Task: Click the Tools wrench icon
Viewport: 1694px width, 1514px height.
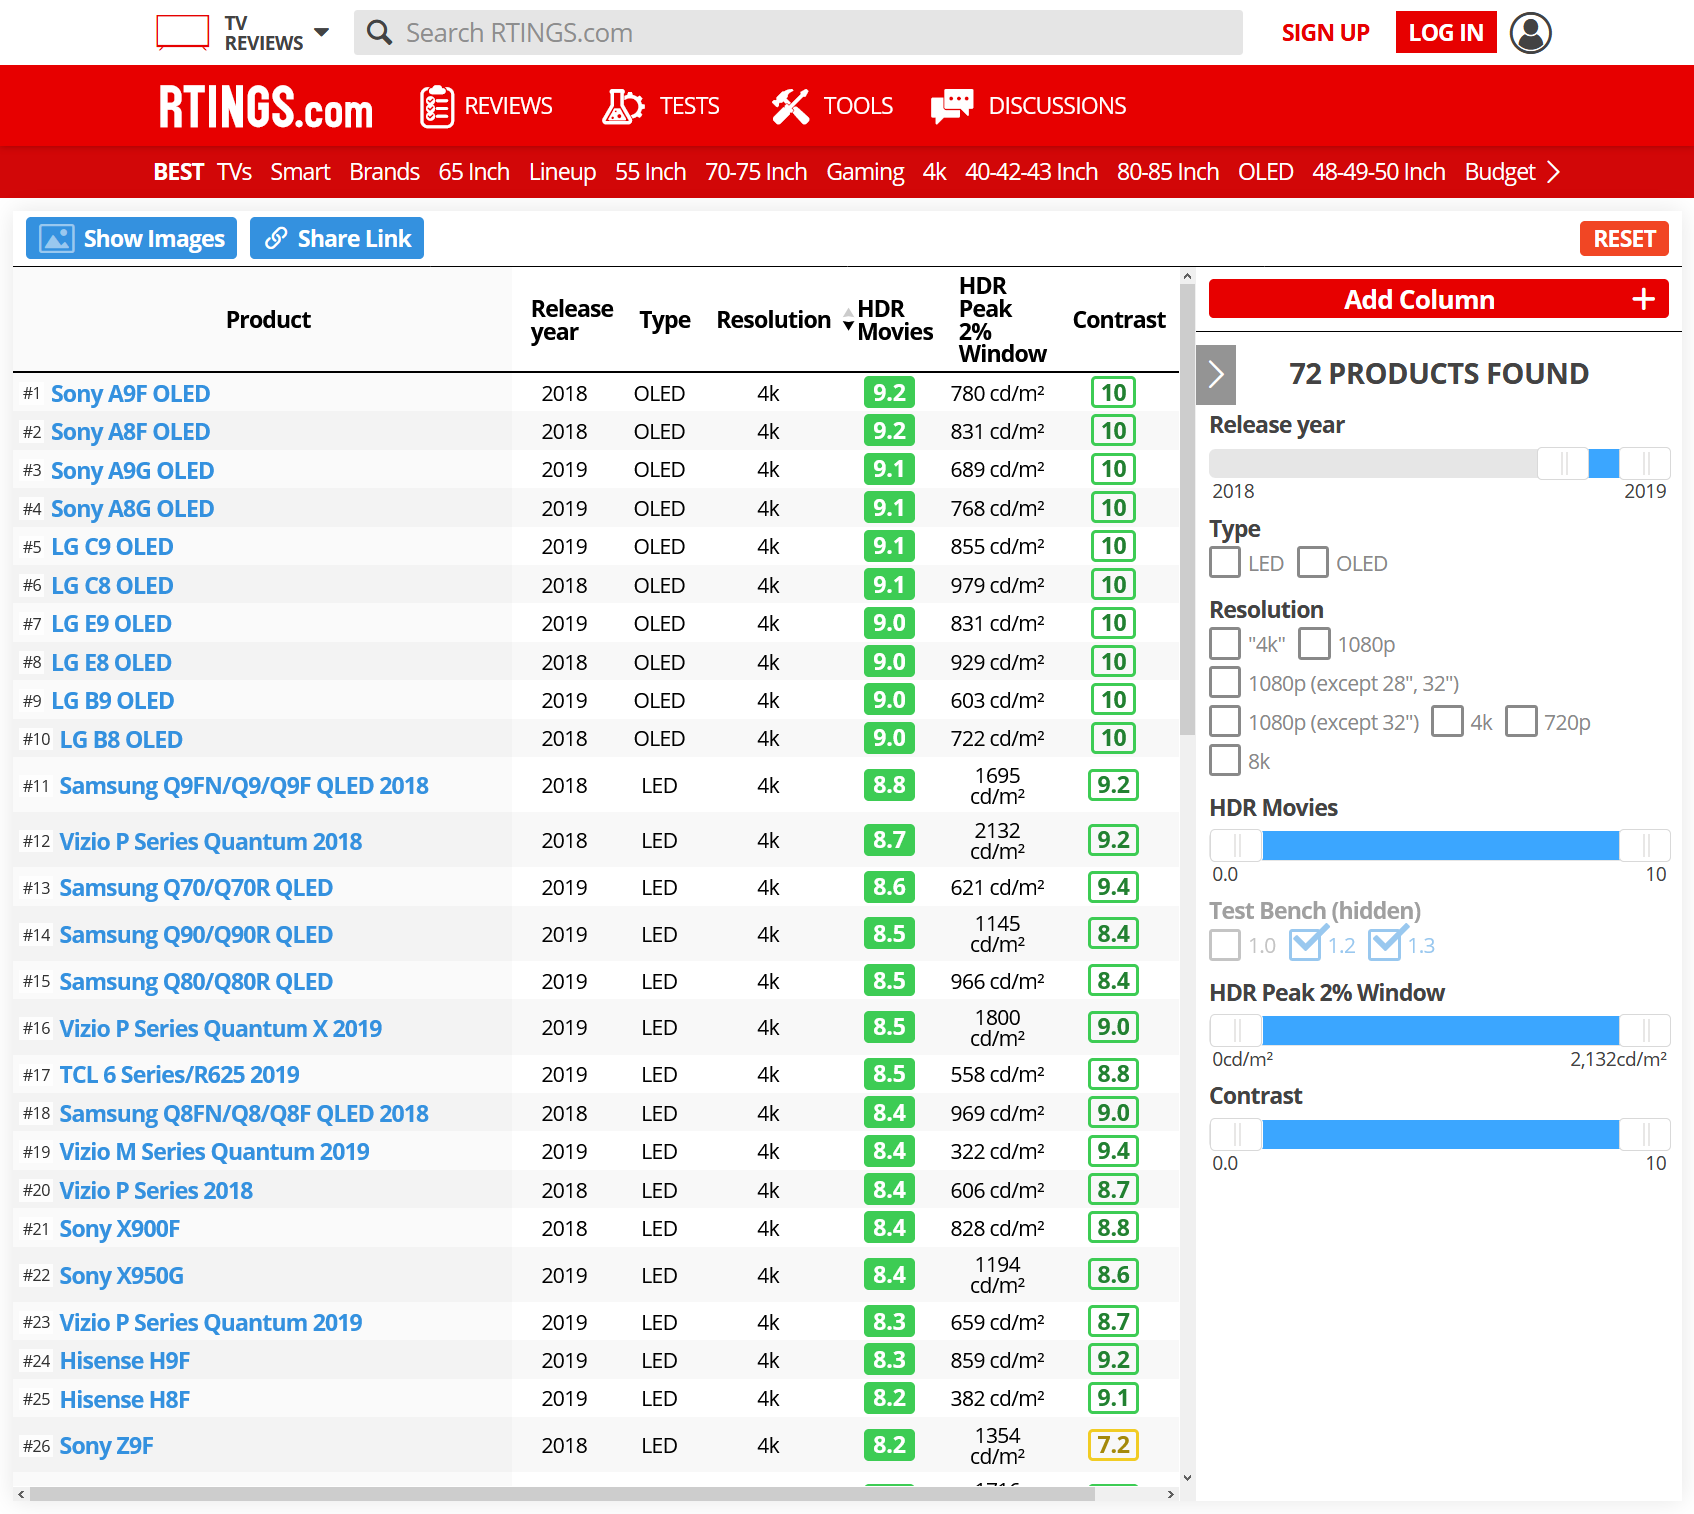Action: click(790, 106)
